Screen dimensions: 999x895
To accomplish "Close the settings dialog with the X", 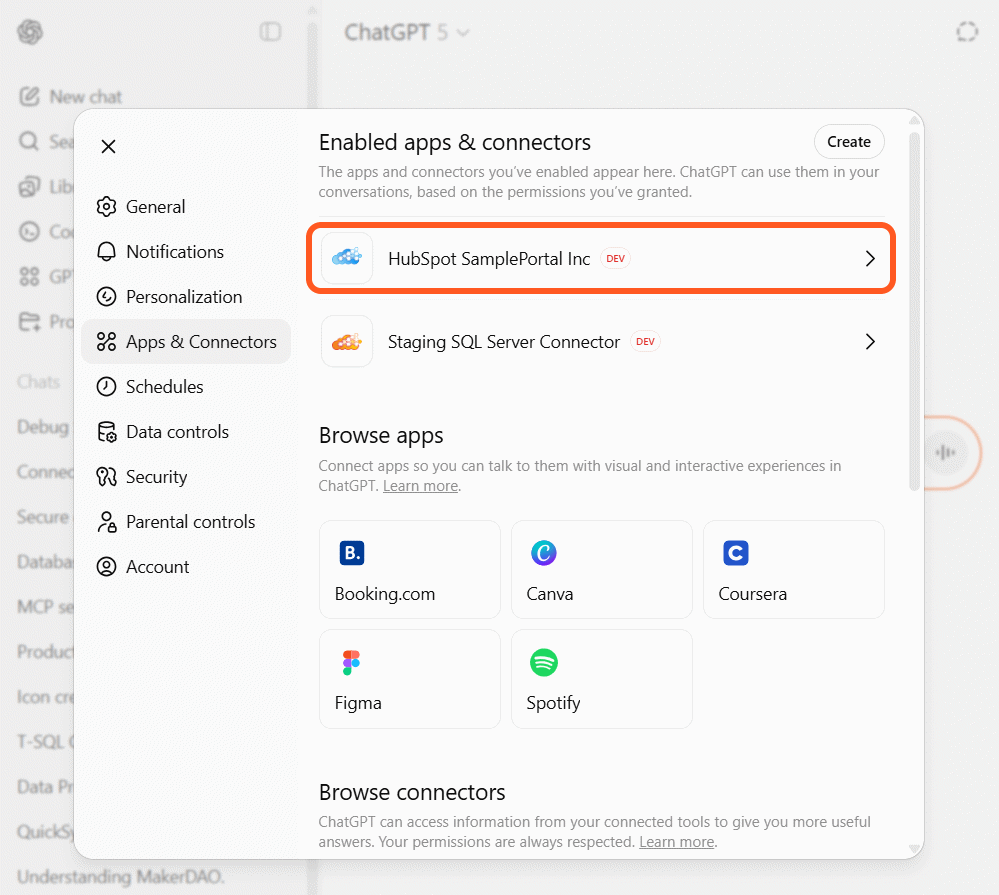I will pos(108,145).
